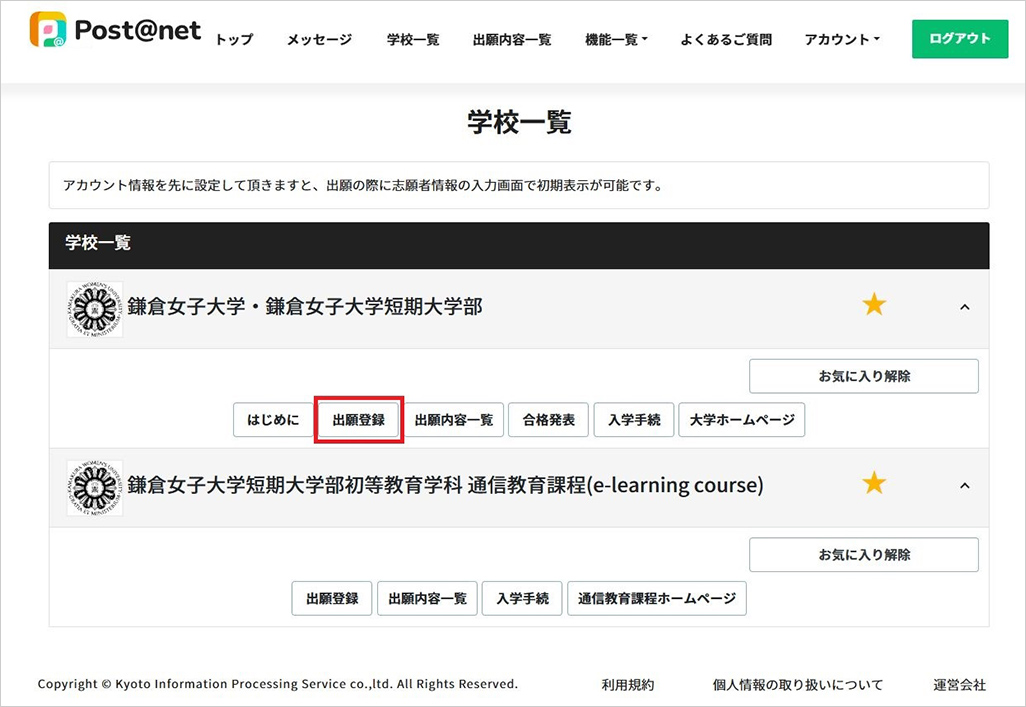Open よくあるご質問 in the navigation
Image resolution: width=1026 pixels, height=707 pixels.
pos(726,39)
